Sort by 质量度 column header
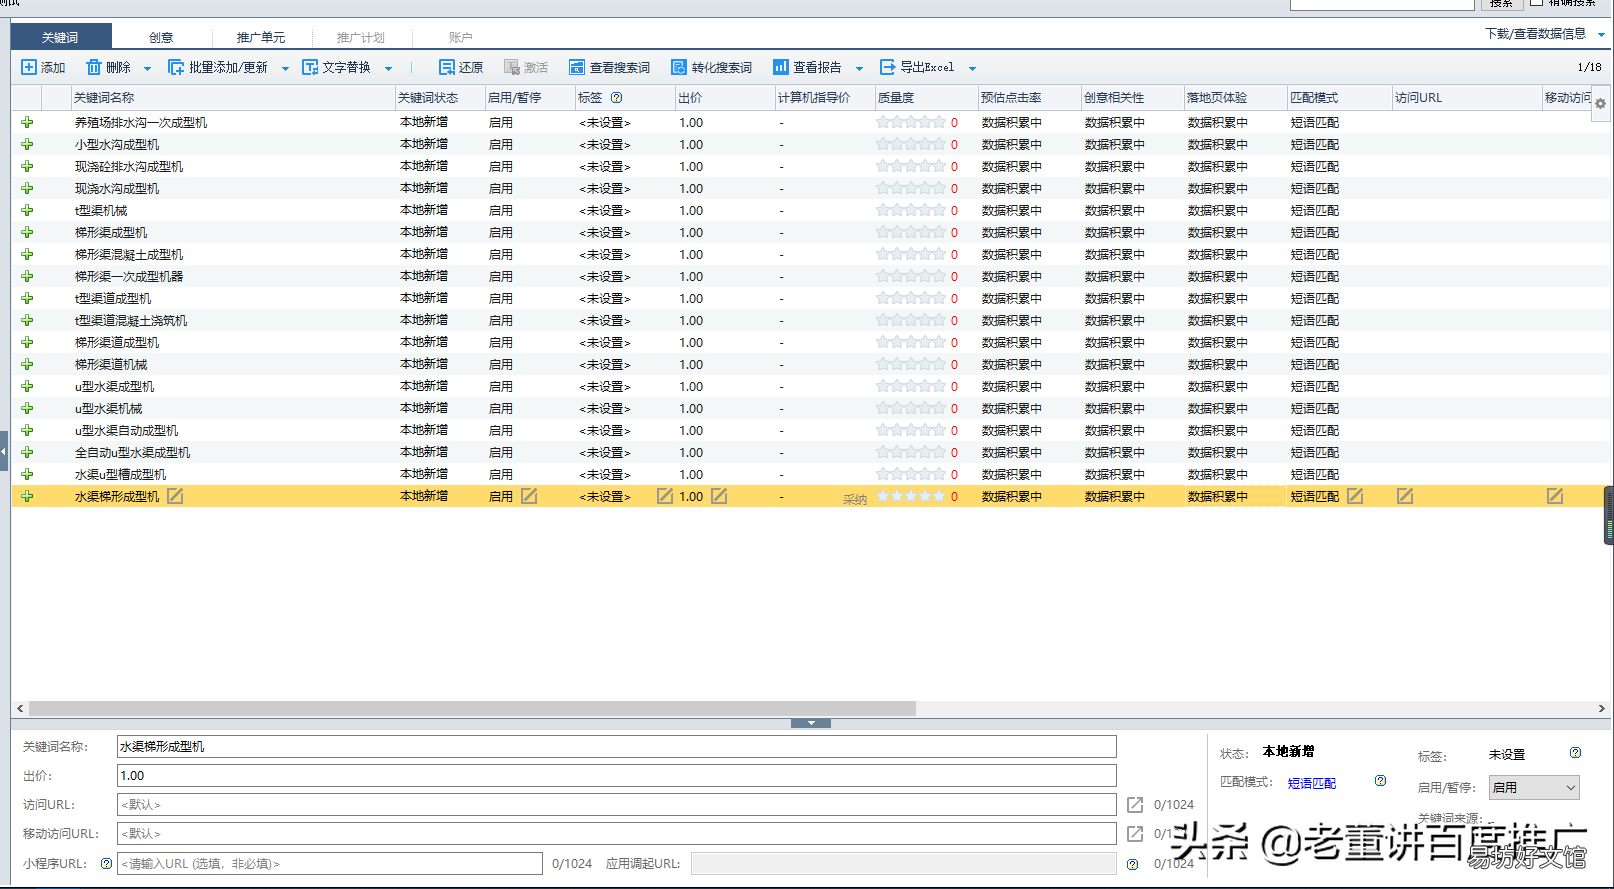This screenshot has width=1614, height=889. 926,98
